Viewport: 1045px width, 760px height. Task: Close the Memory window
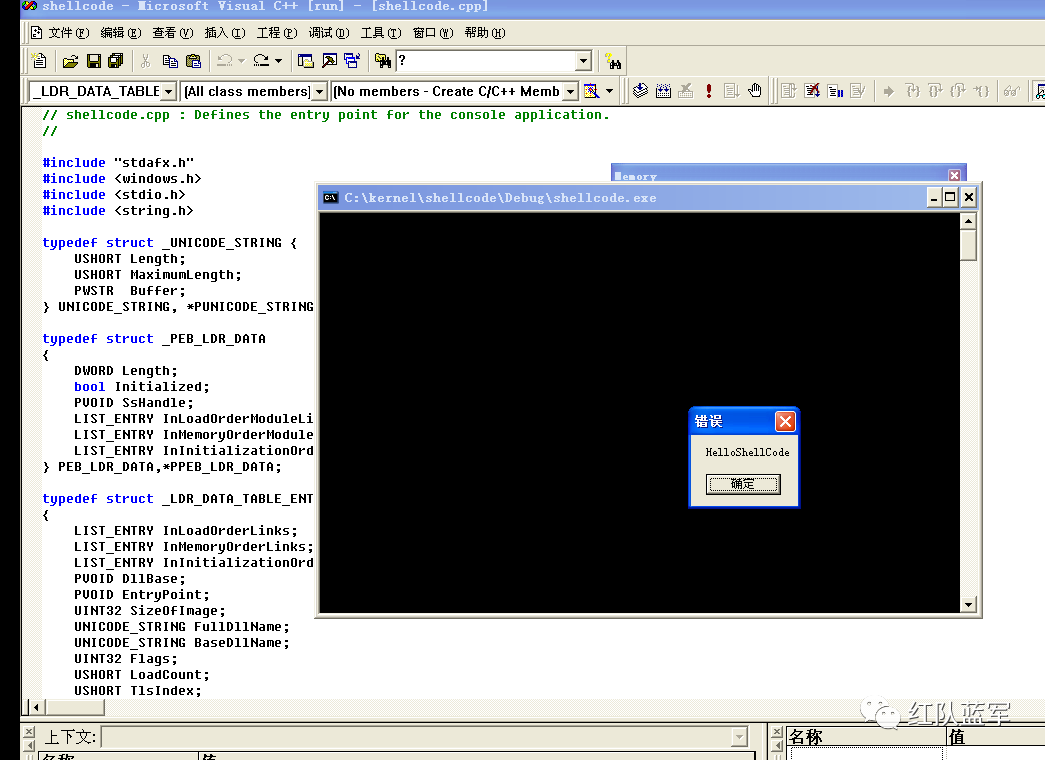point(954,175)
